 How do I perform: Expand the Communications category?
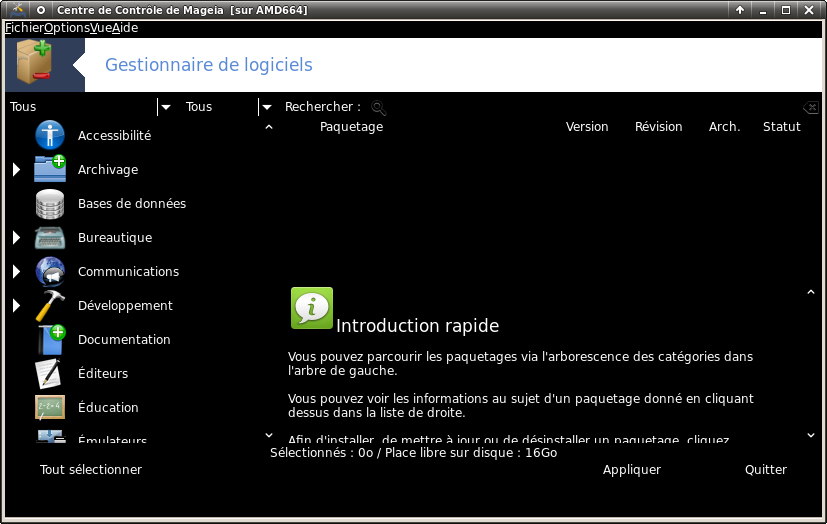16,271
